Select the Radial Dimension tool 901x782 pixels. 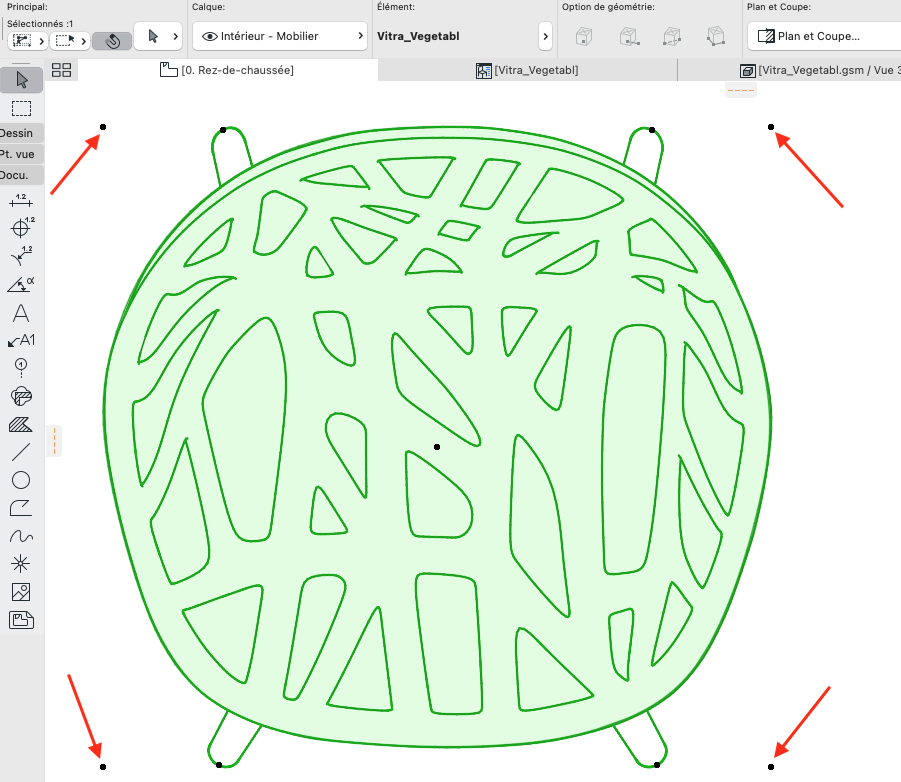click(x=21, y=256)
